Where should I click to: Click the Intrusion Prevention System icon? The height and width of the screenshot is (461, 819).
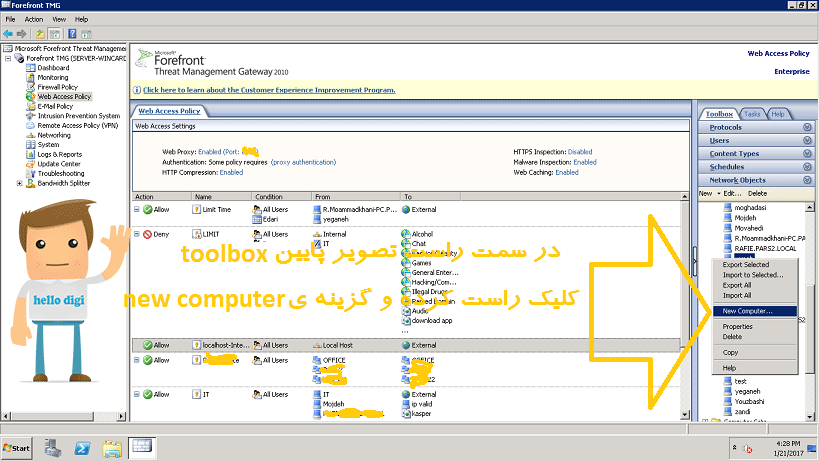(31, 116)
